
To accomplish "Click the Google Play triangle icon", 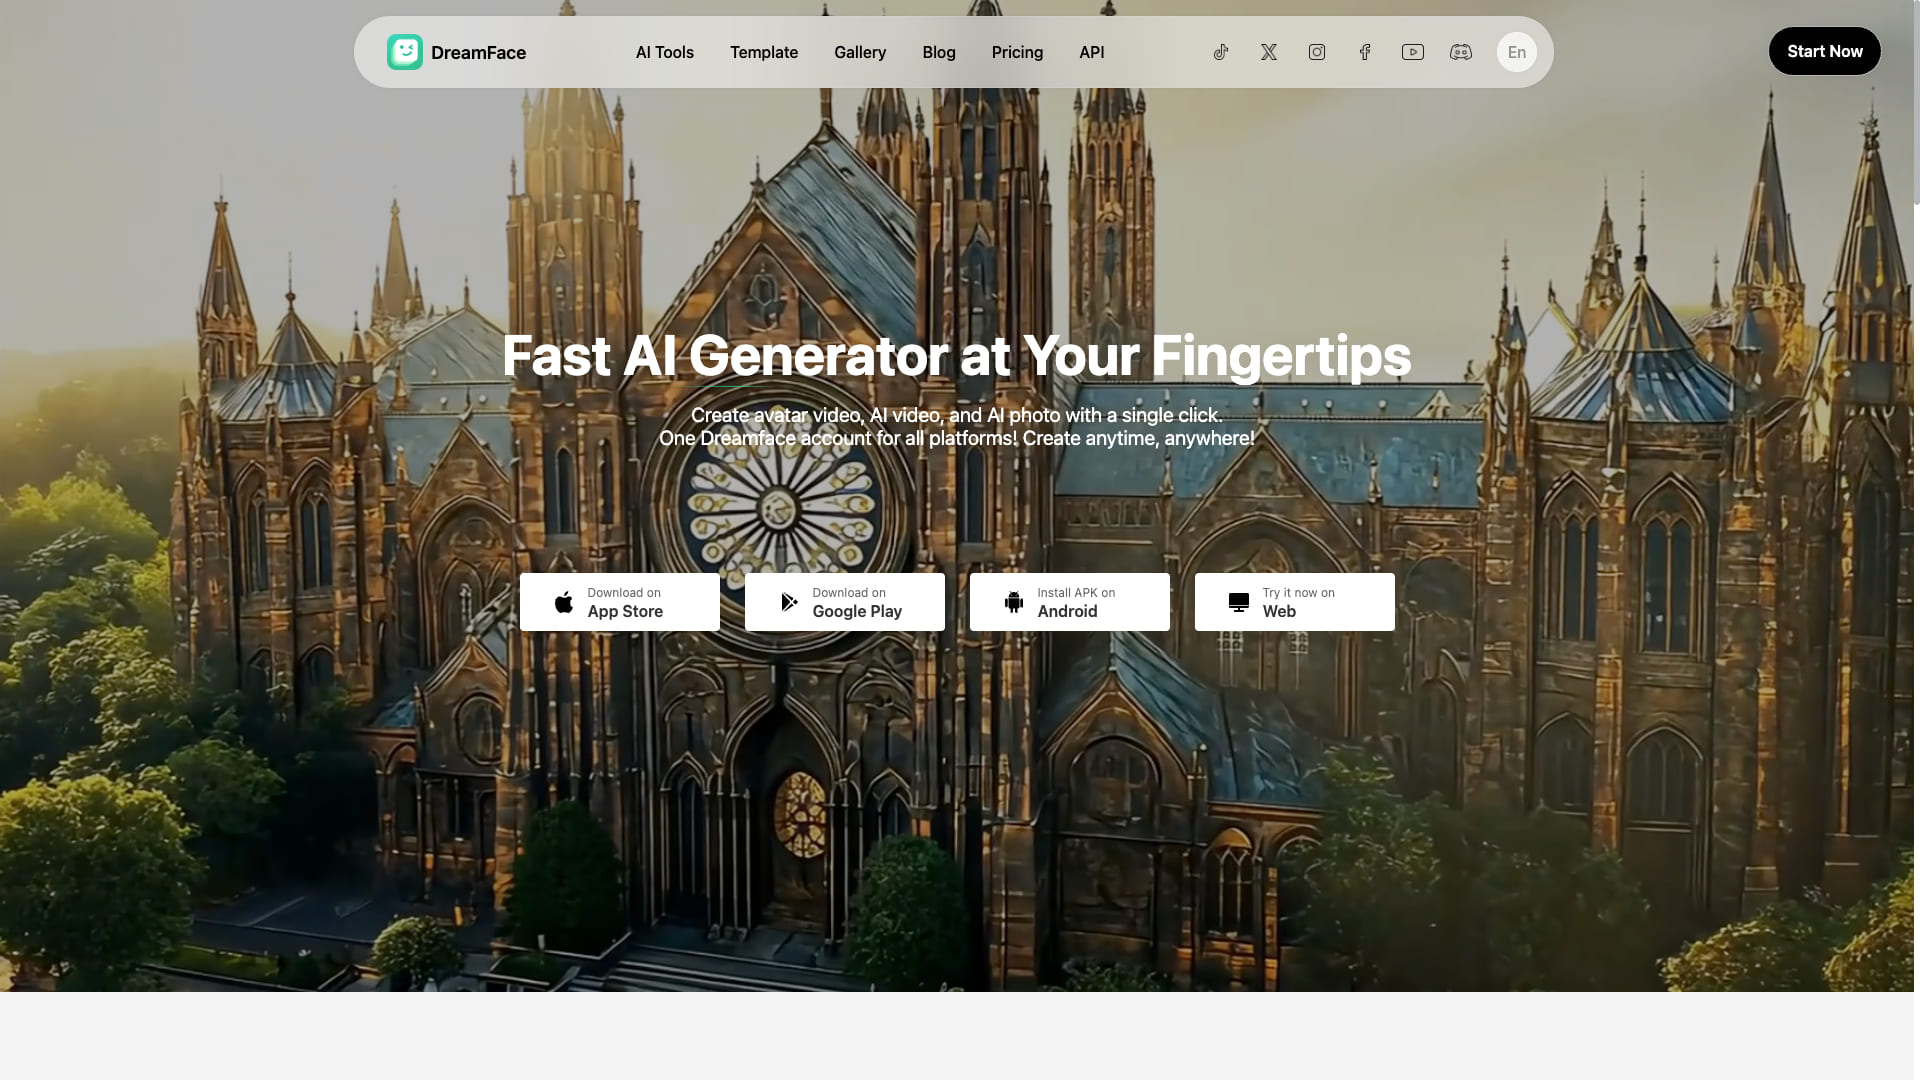I will (x=789, y=602).
